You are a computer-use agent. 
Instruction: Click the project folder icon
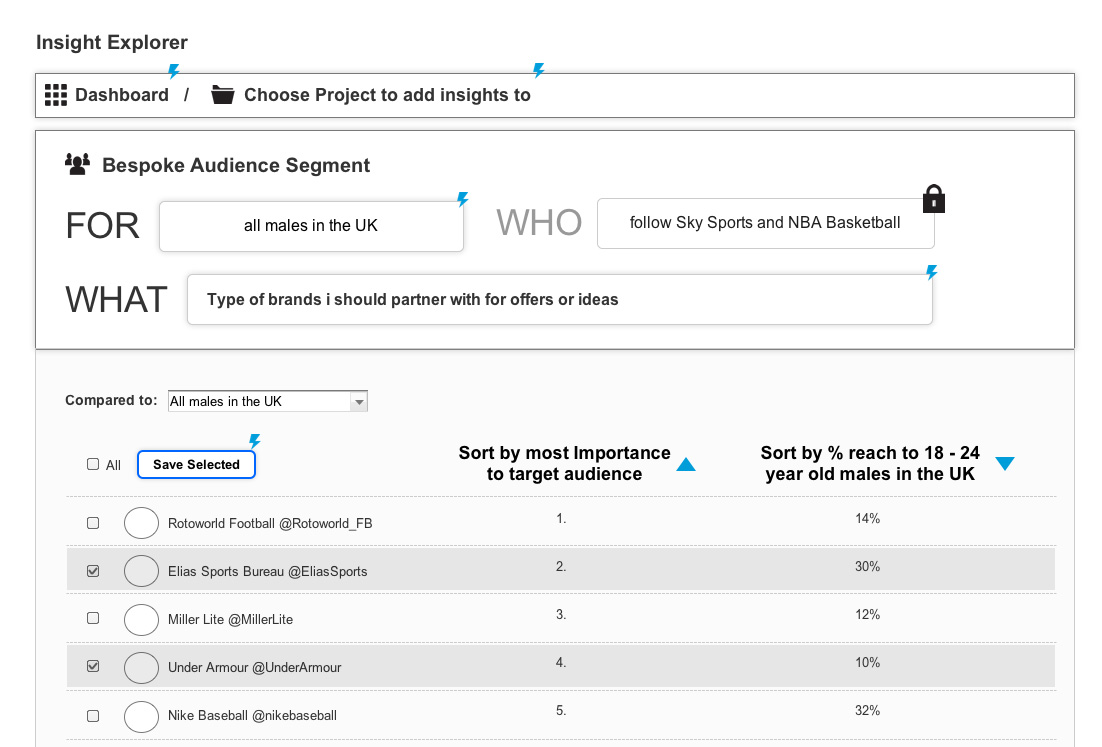pyautogui.click(x=223, y=94)
